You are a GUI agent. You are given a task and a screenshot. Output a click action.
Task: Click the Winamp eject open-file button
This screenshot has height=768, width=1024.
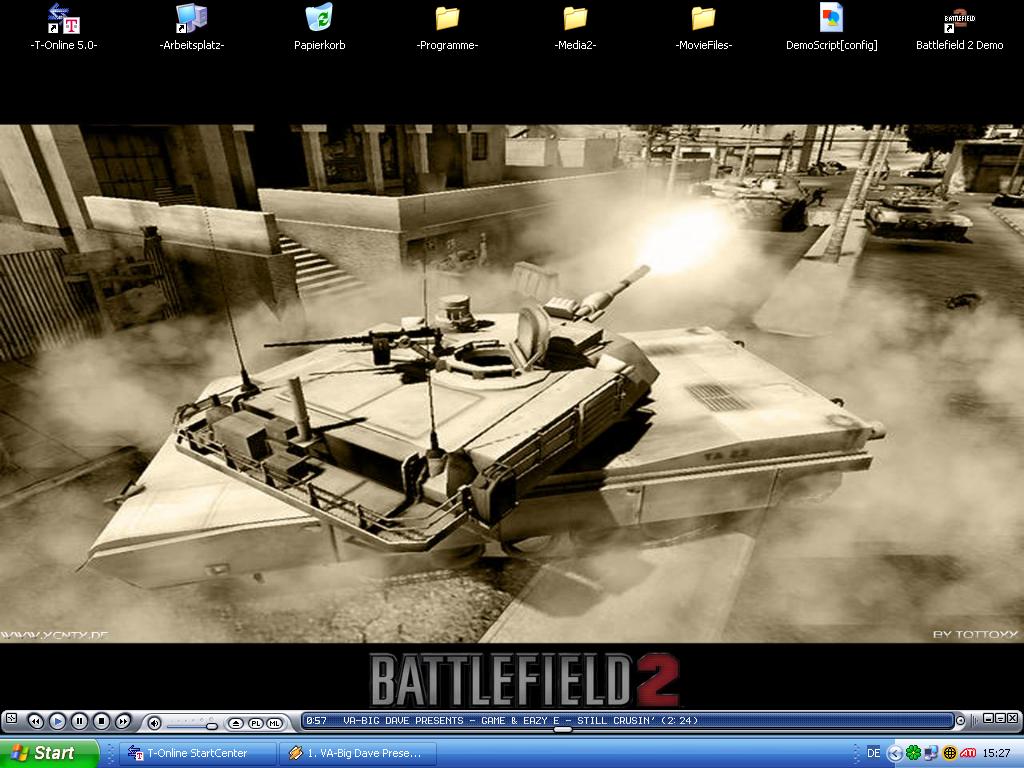[236, 723]
